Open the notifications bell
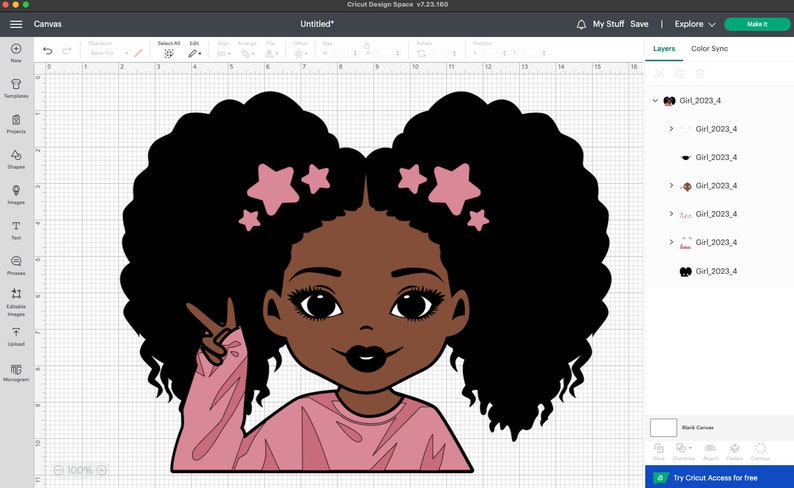 click(581, 24)
